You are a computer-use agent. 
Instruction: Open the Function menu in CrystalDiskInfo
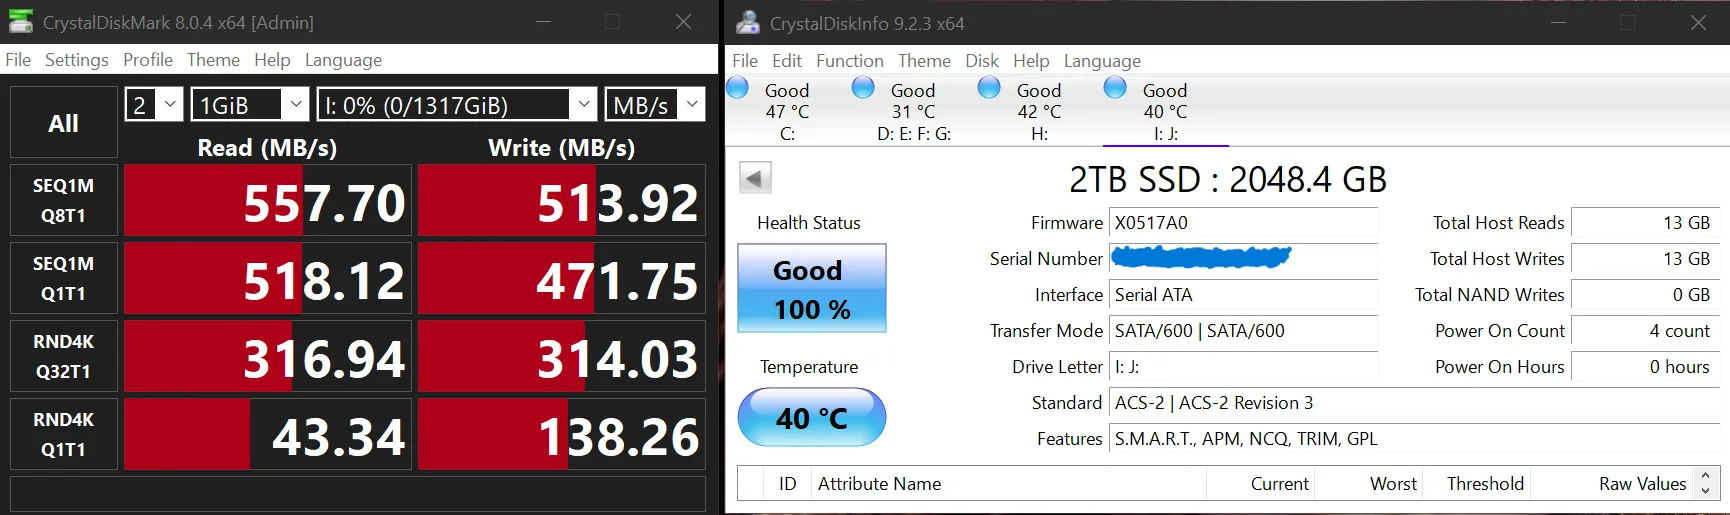tap(849, 61)
